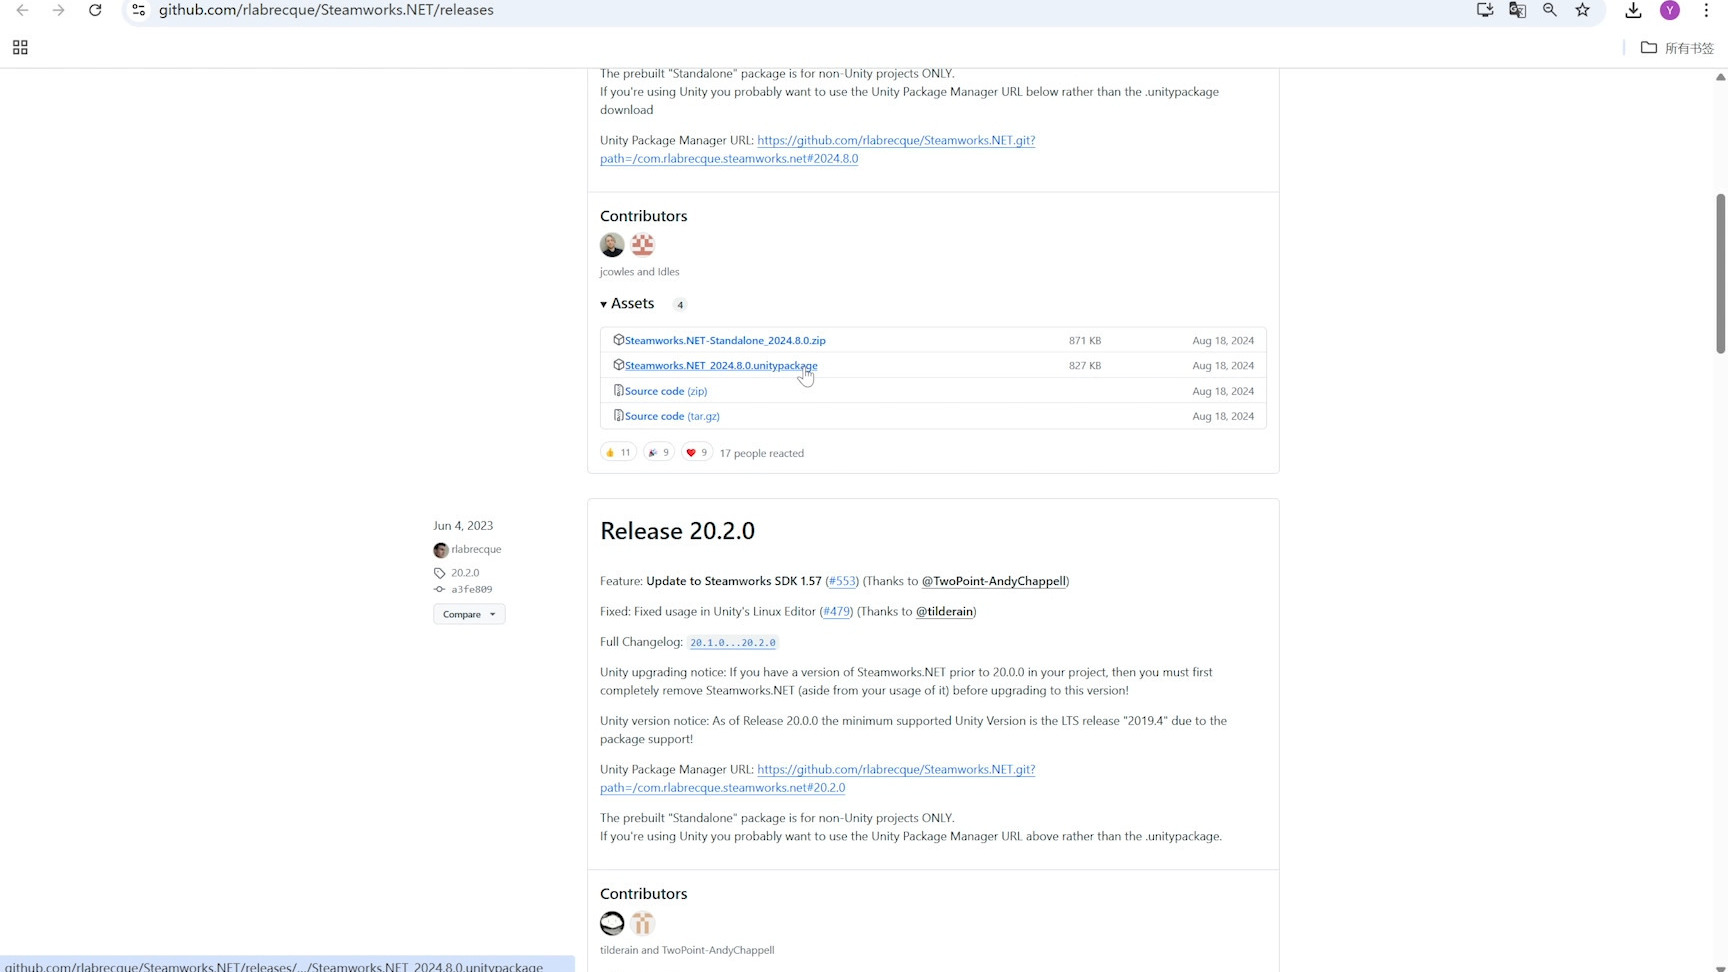The width and height of the screenshot is (1728, 972).
Task: Click the page vertical scrollbar thumb
Action: tap(1721, 273)
